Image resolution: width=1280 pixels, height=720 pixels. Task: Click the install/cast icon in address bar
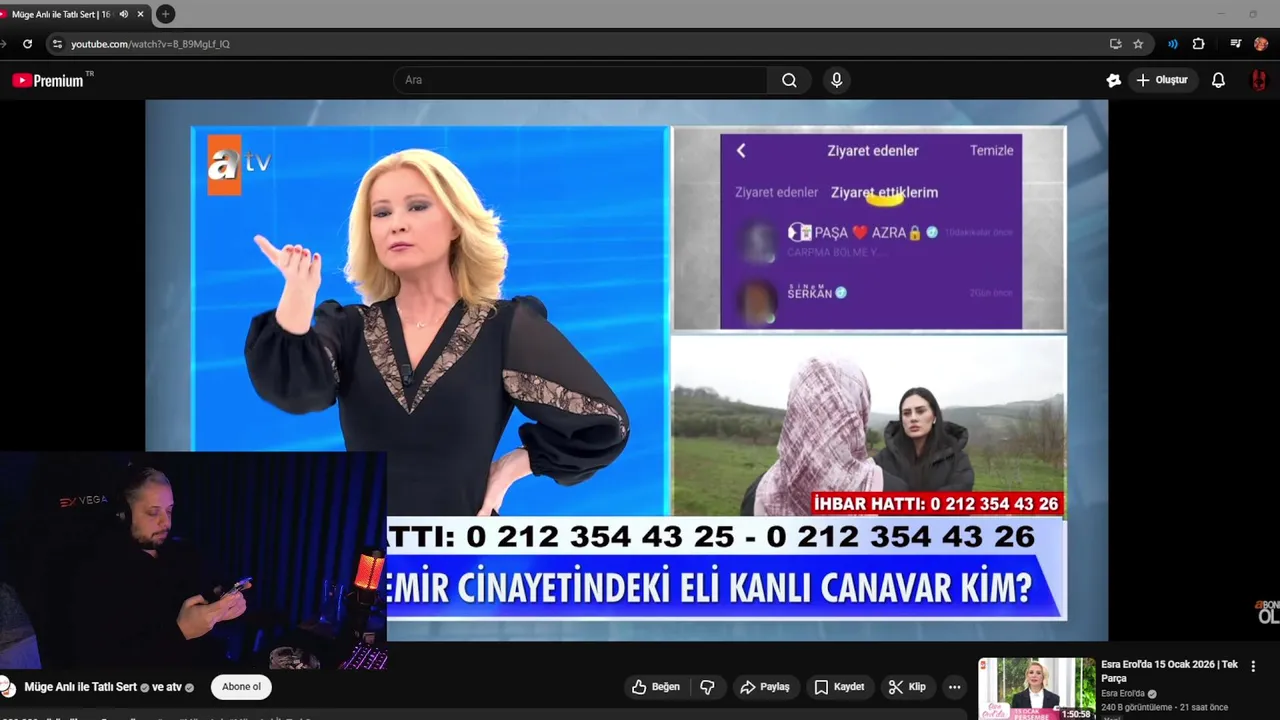1115,44
